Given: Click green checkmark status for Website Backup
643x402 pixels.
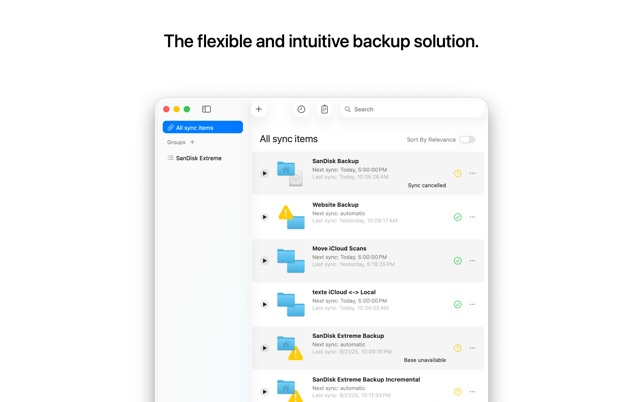Looking at the screenshot, I should point(458,217).
